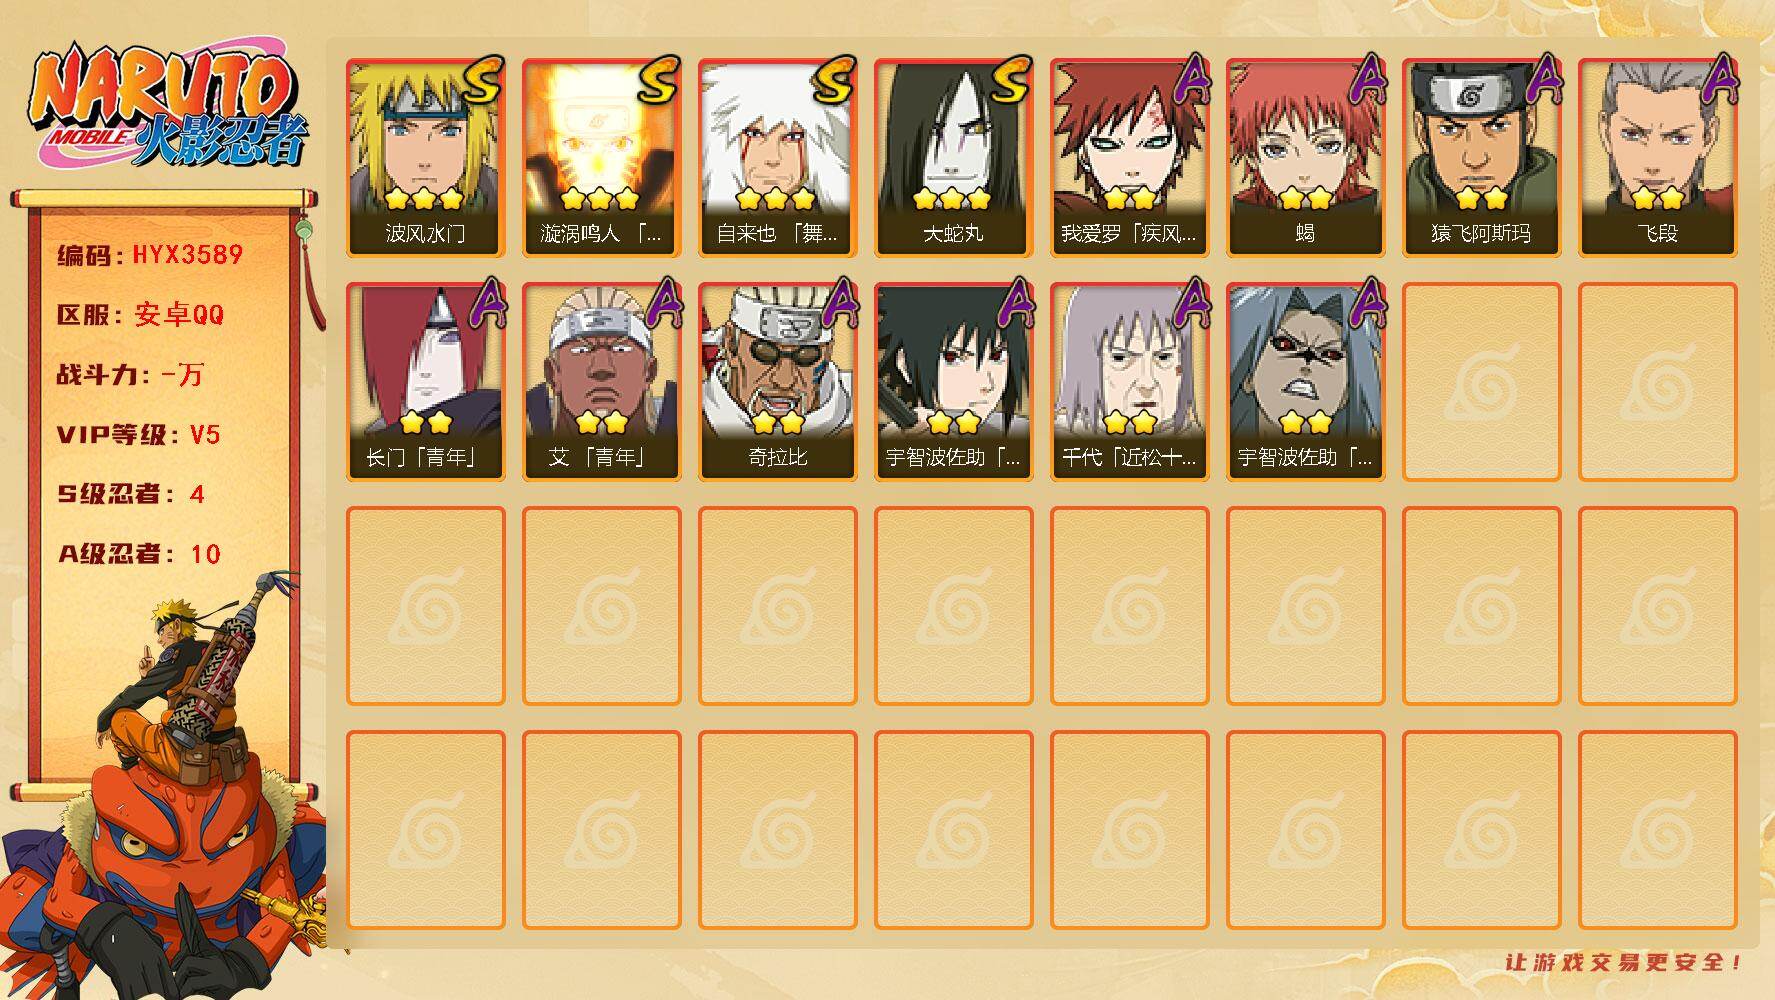1775x1000 pixels.
Task: Click the S rank badge on 大蛇丸
Action: click(1009, 80)
